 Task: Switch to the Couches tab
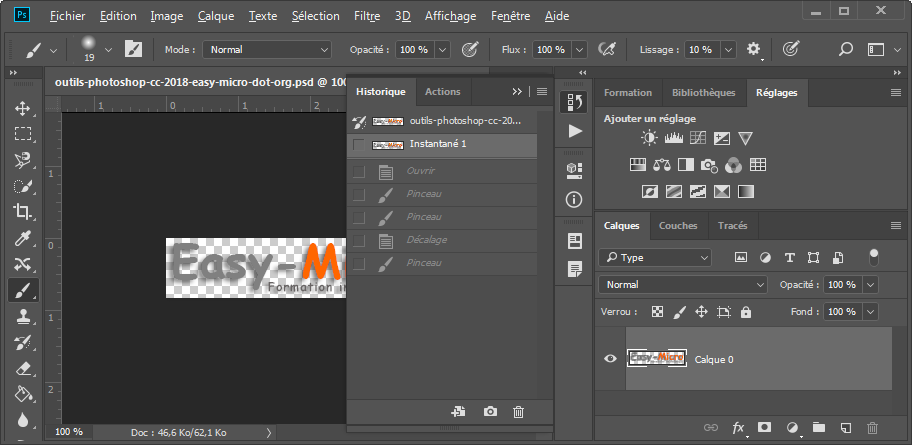(678, 226)
